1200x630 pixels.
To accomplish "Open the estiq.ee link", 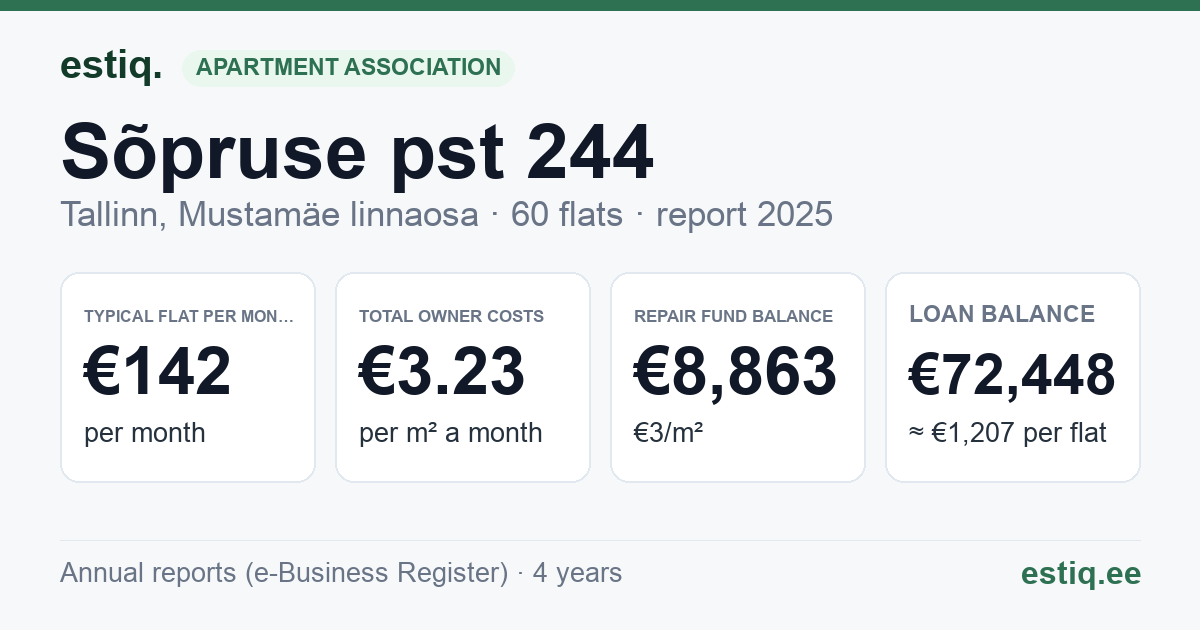I will [x=1081, y=573].
